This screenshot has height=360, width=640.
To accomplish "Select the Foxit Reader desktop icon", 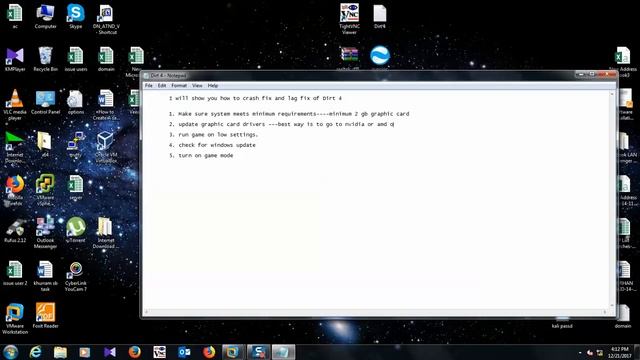I will coord(45,316).
